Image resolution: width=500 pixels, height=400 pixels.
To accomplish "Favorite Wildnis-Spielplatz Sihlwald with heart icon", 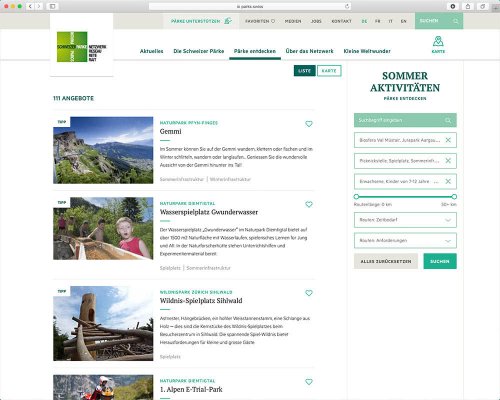I will click(x=309, y=293).
